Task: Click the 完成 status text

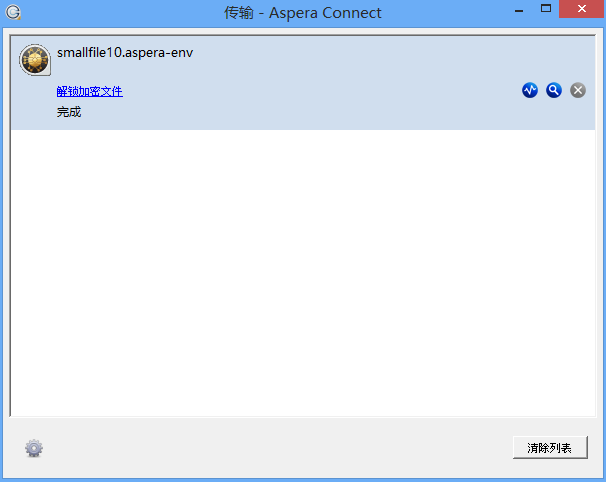Action: (69, 112)
